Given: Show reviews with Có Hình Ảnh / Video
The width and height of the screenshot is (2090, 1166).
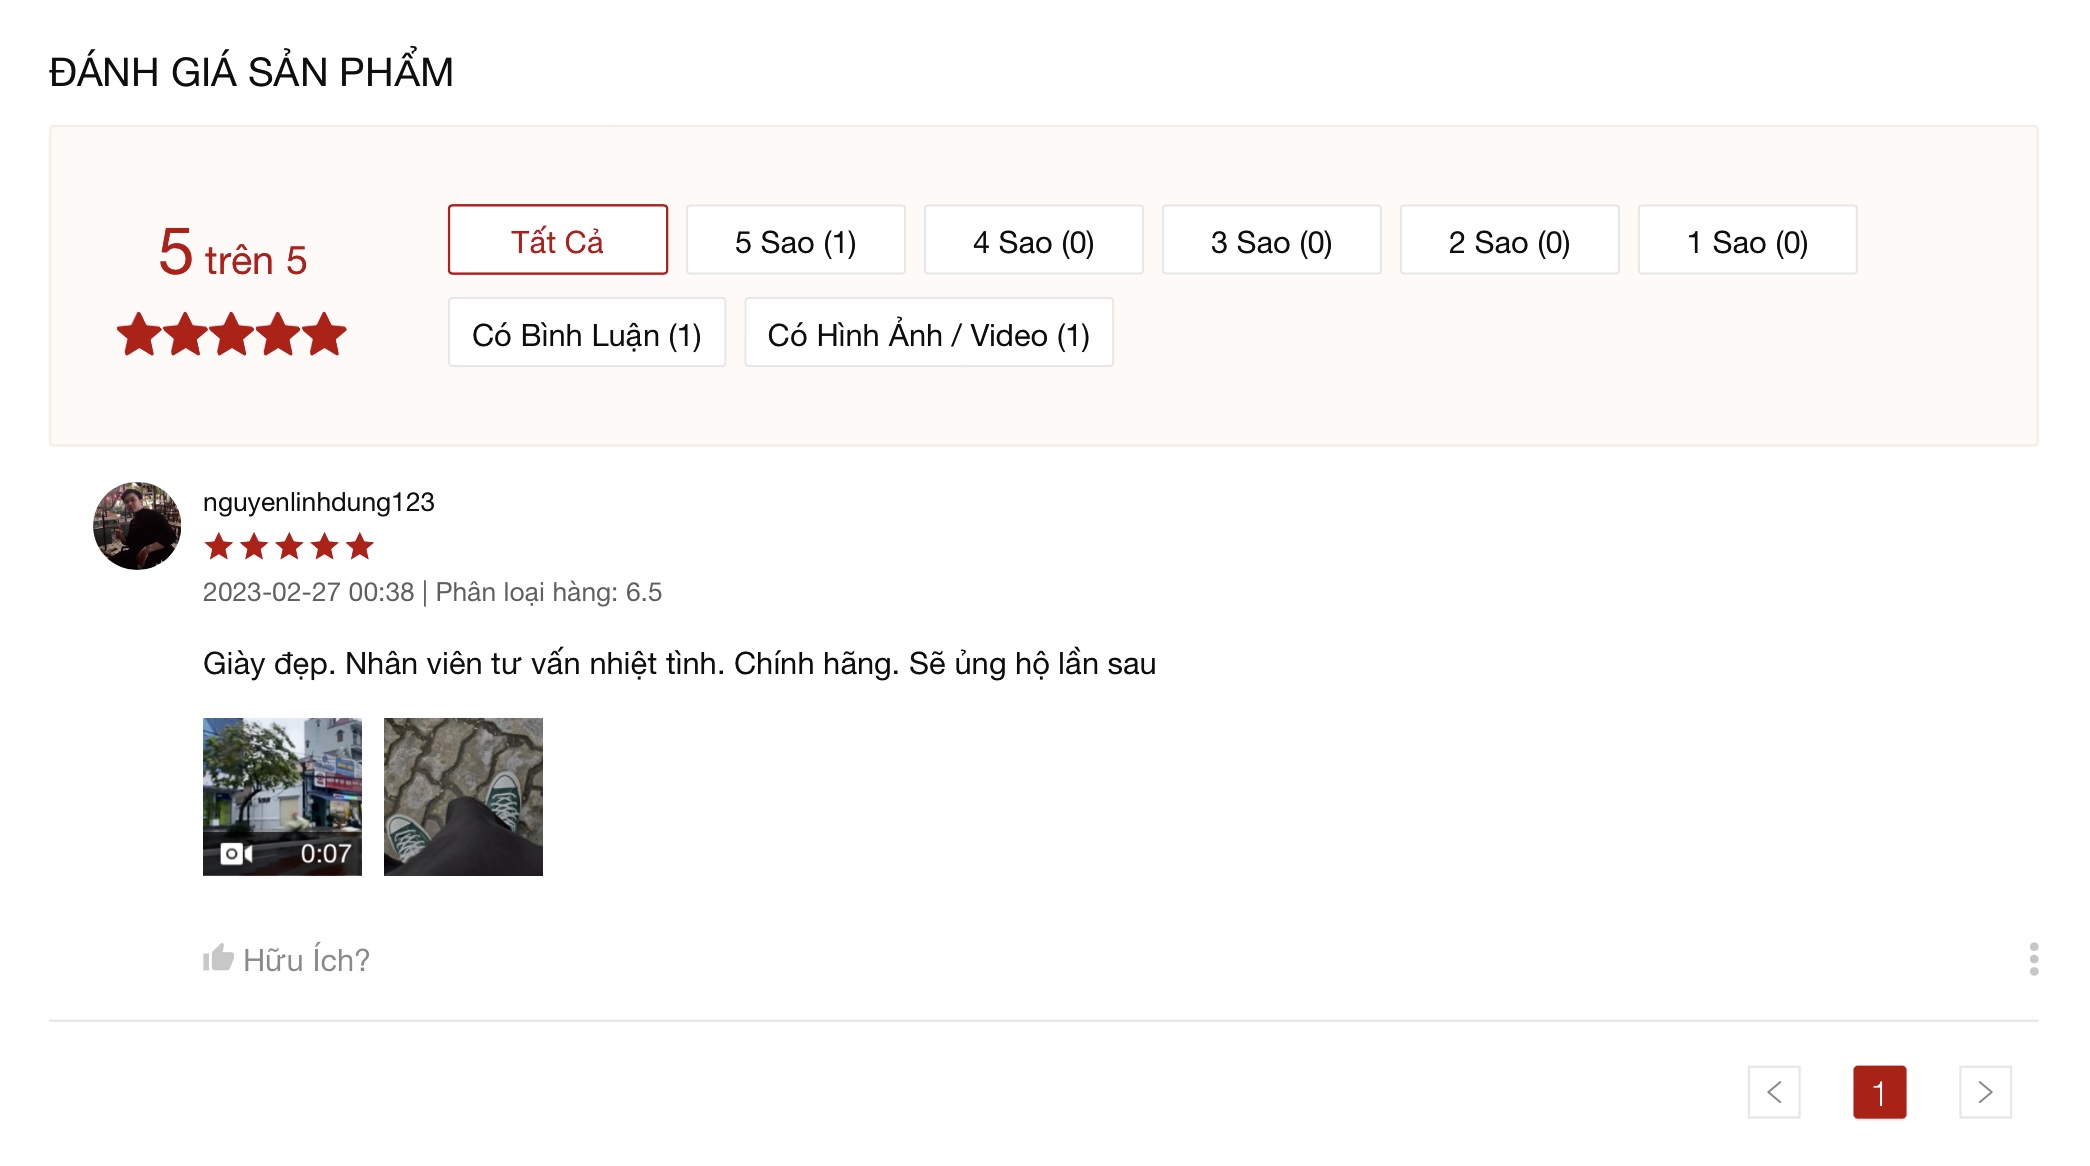Looking at the screenshot, I should 929,333.
